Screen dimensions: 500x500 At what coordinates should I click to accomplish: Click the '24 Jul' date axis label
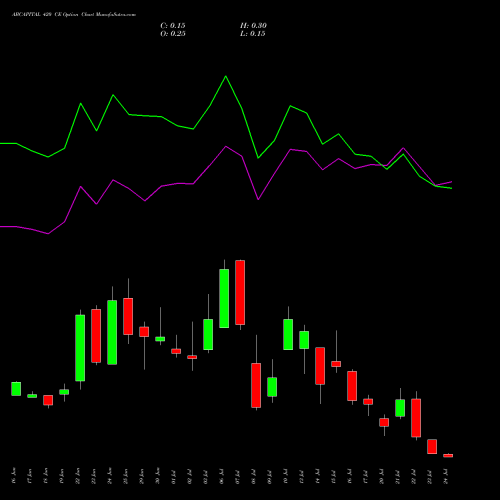(446, 476)
